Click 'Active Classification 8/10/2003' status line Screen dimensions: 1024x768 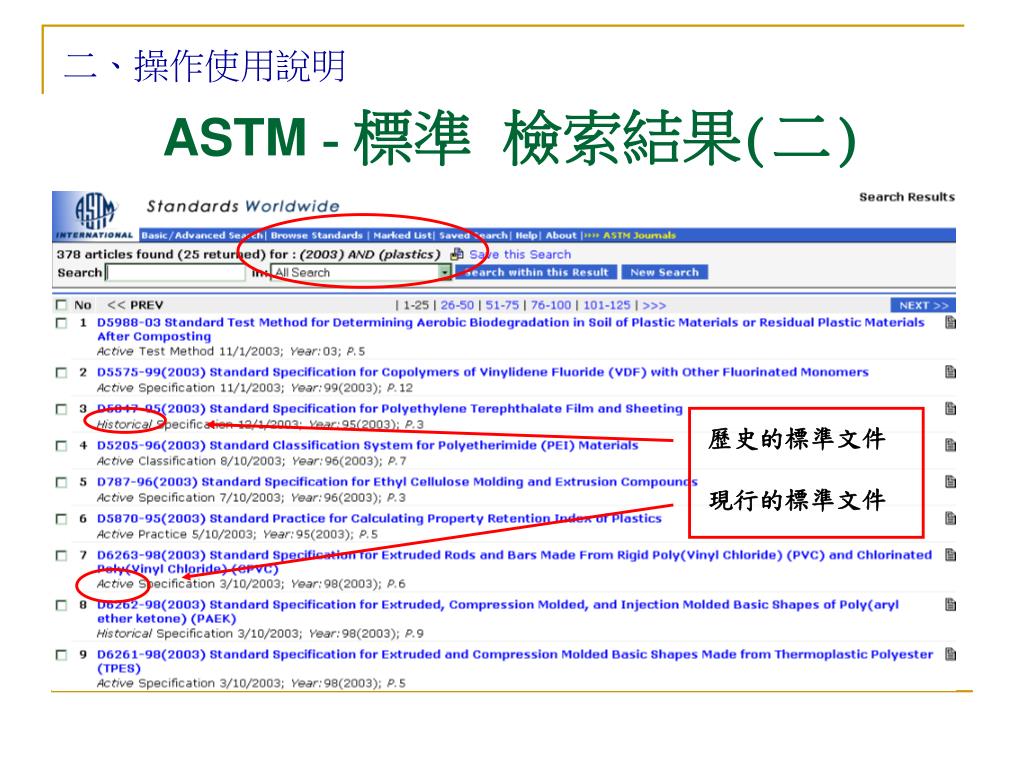(x=251, y=461)
